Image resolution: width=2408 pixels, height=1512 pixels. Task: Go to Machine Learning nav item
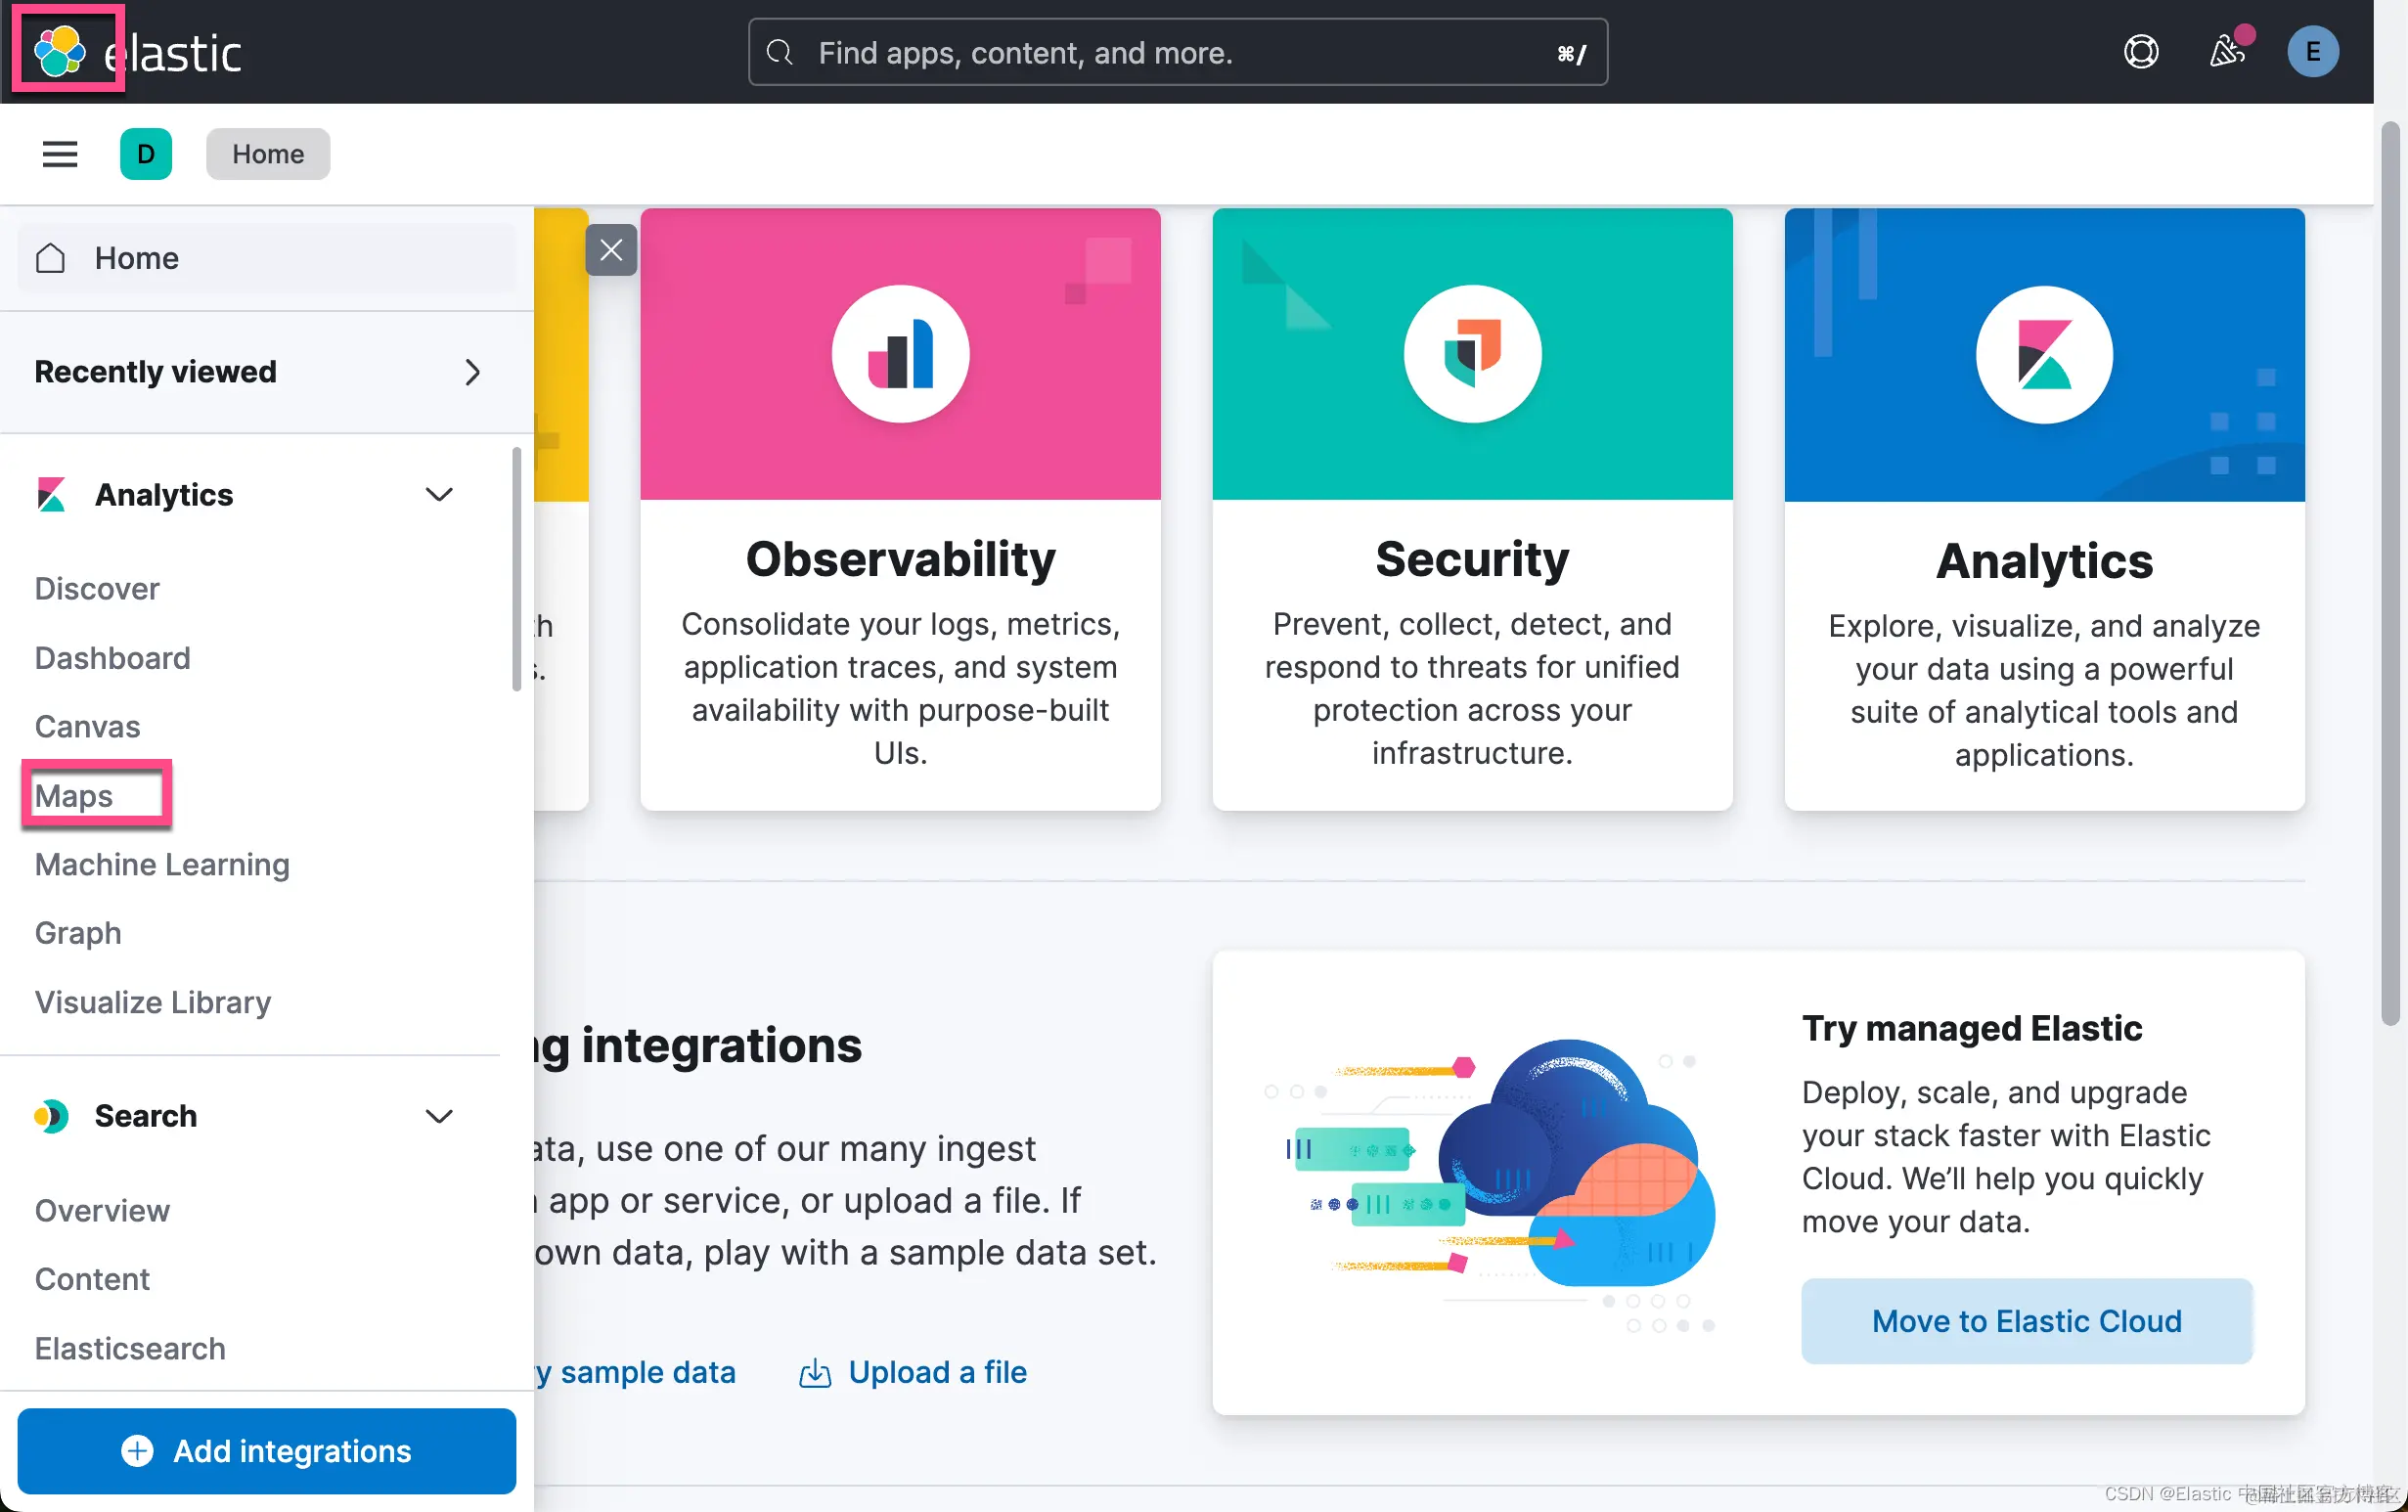[x=162, y=864]
